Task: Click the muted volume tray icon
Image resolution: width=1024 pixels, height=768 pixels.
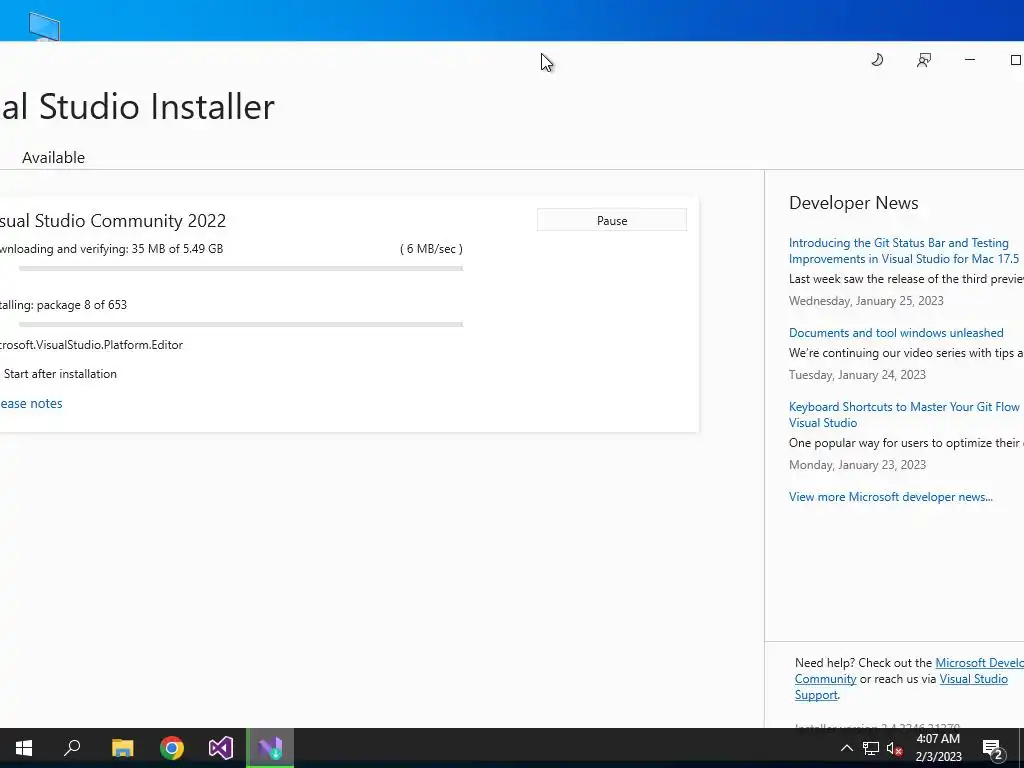Action: point(894,748)
